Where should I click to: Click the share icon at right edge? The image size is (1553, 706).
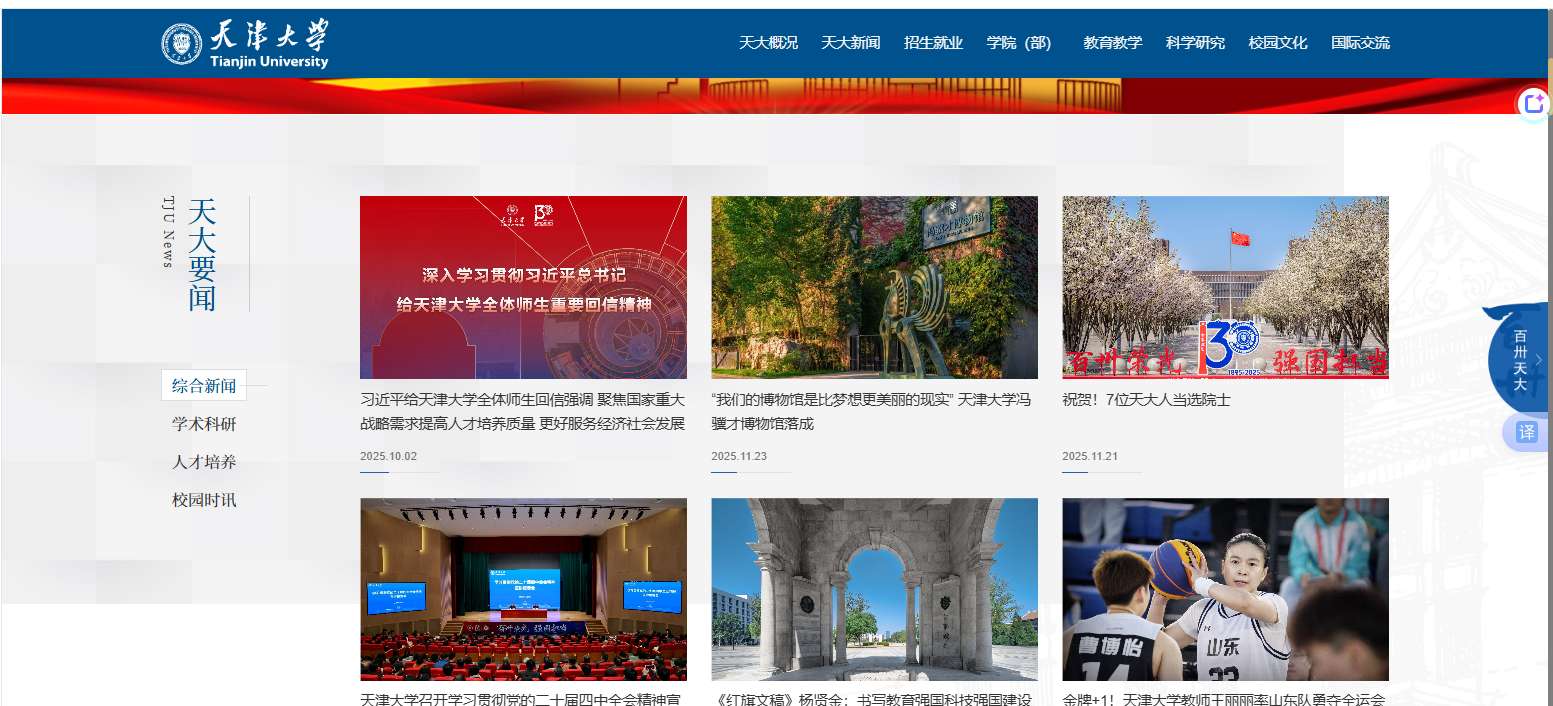pos(1534,104)
